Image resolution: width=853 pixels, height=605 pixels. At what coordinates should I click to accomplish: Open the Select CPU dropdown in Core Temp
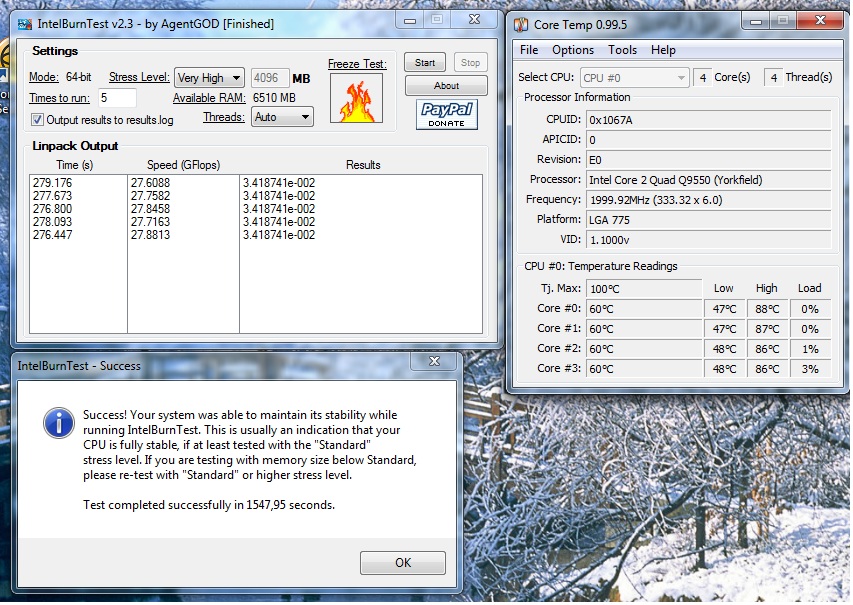(x=635, y=78)
